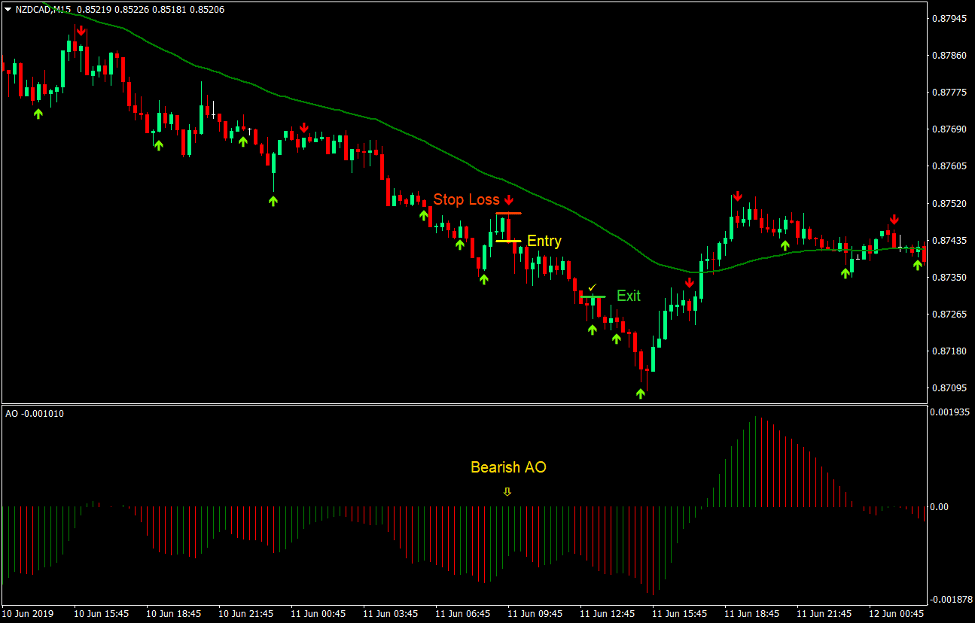Image resolution: width=977 pixels, height=625 pixels.
Task: Select the green up arrow near the lowest candle
Action: (x=641, y=393)
